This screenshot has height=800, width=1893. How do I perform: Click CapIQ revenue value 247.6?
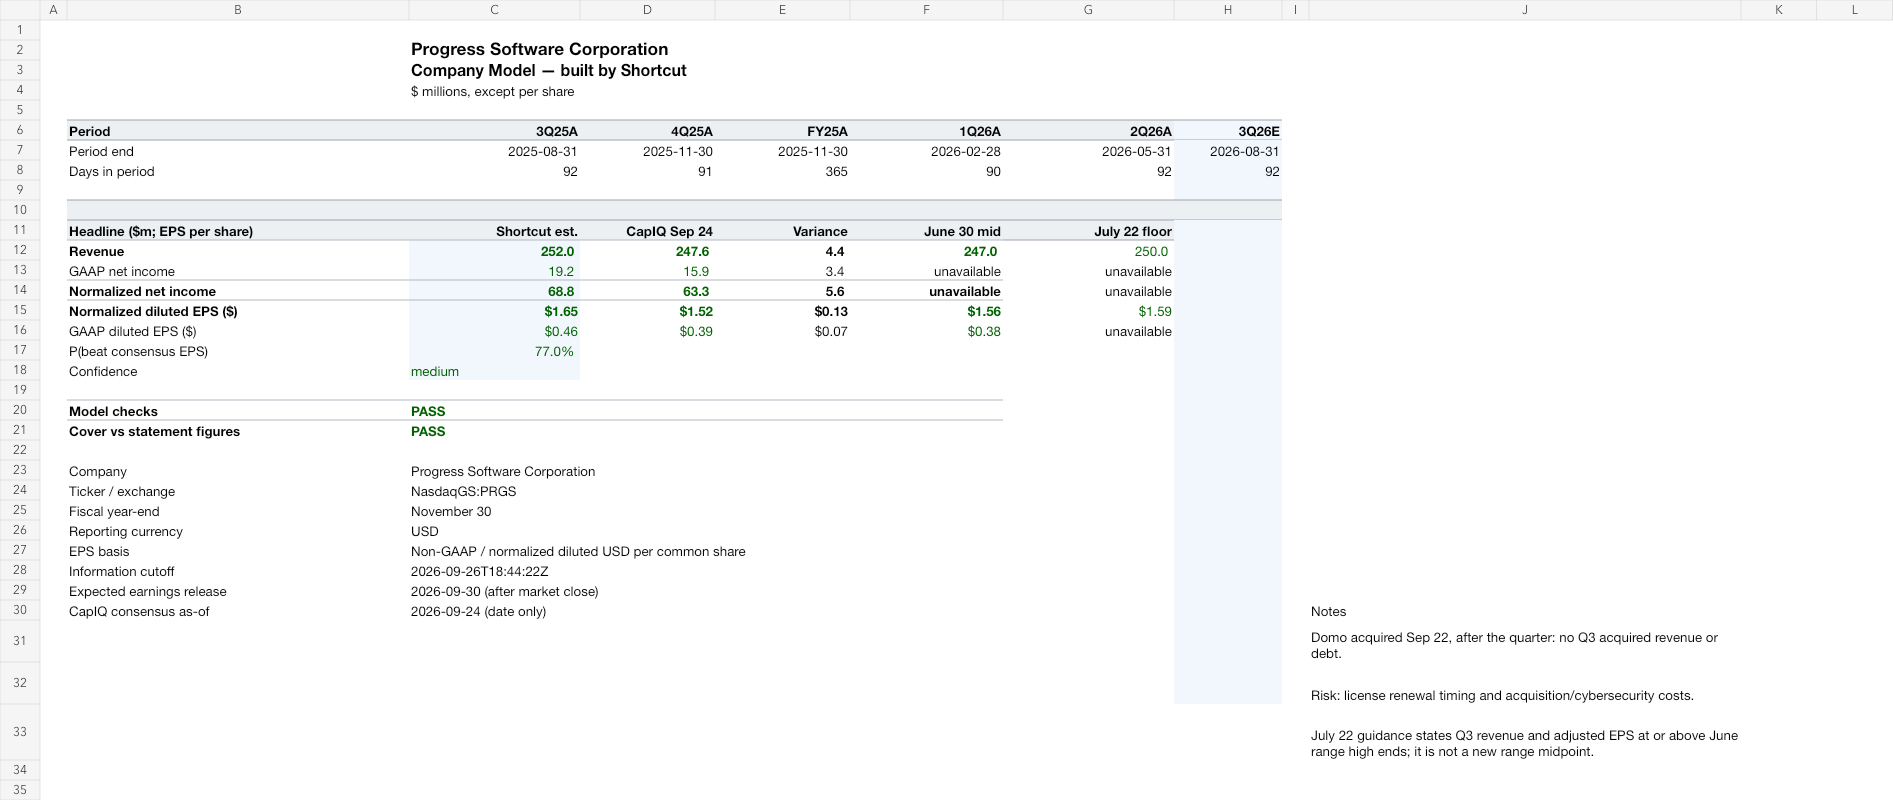click(x=692, y=251)
